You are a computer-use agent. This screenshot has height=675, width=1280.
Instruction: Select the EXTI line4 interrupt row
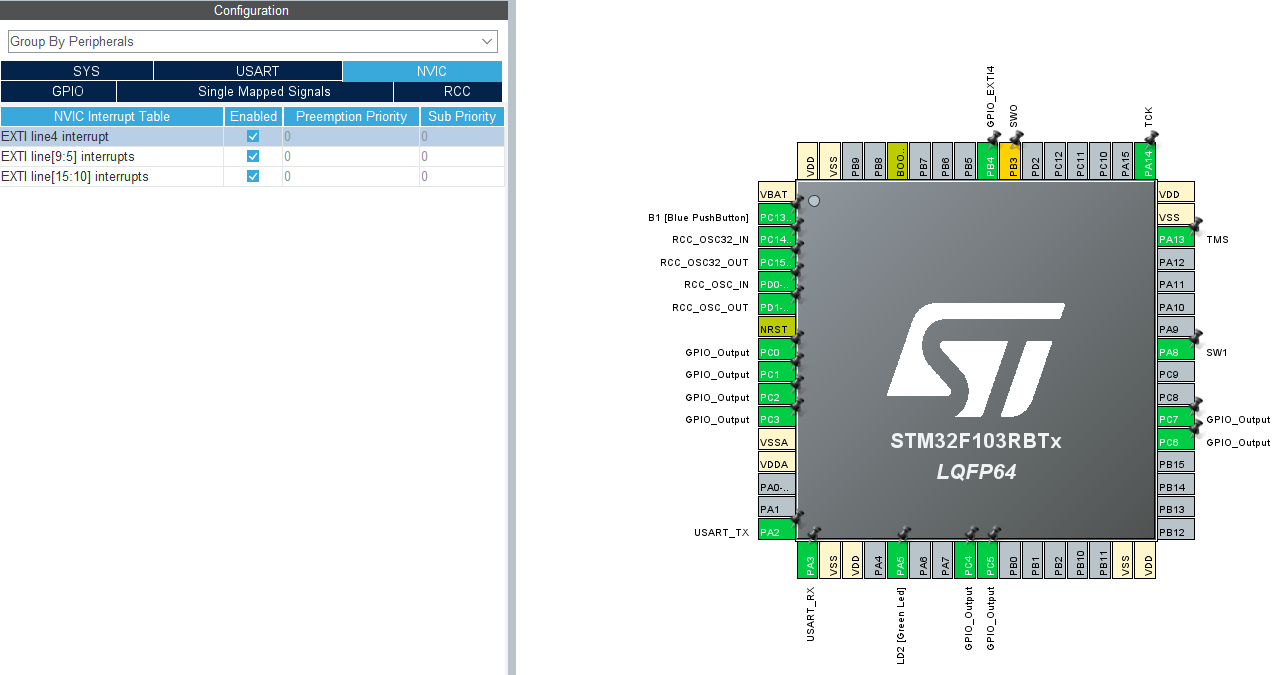click(x=252, y=136)
